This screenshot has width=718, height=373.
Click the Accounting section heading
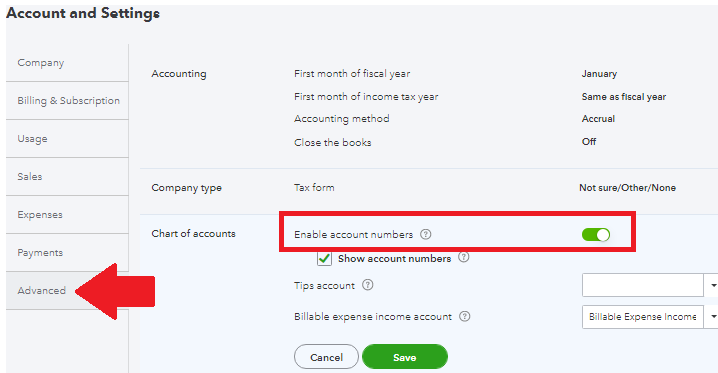point(179,74)
